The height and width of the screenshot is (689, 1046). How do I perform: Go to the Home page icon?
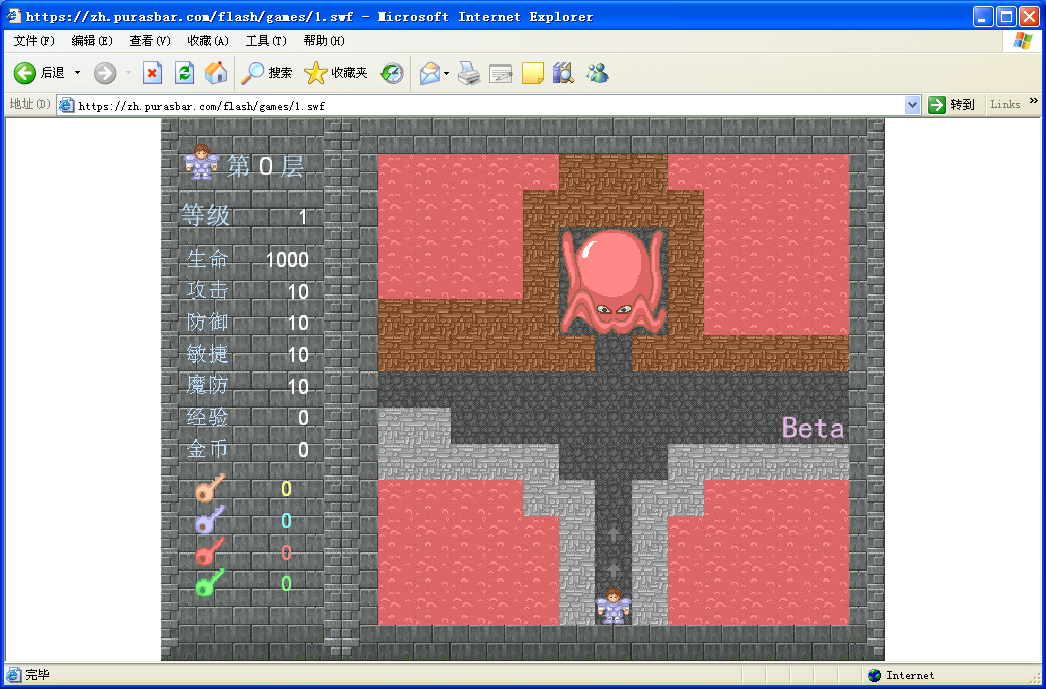tap(215, 73)
